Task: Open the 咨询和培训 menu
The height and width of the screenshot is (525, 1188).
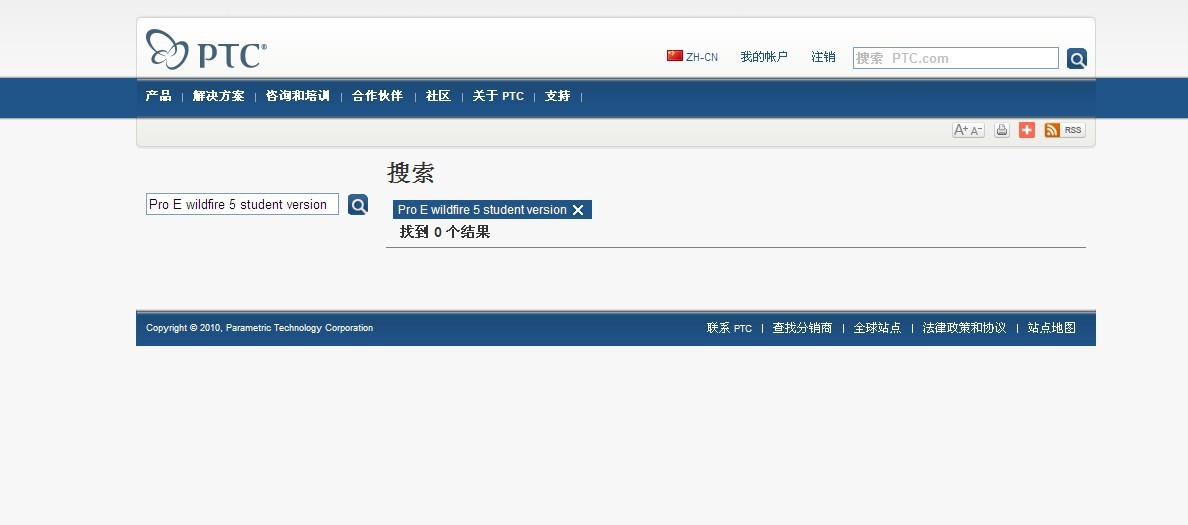Action: click(298, 96)
